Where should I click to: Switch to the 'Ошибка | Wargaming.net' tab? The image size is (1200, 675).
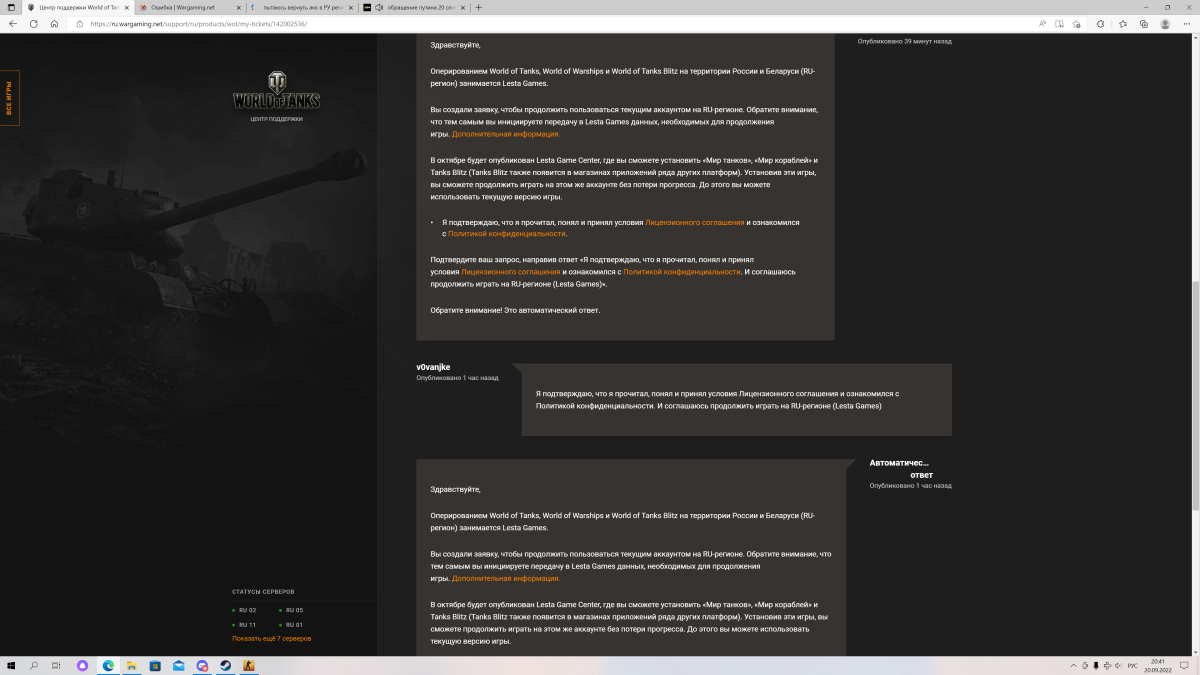183,7
